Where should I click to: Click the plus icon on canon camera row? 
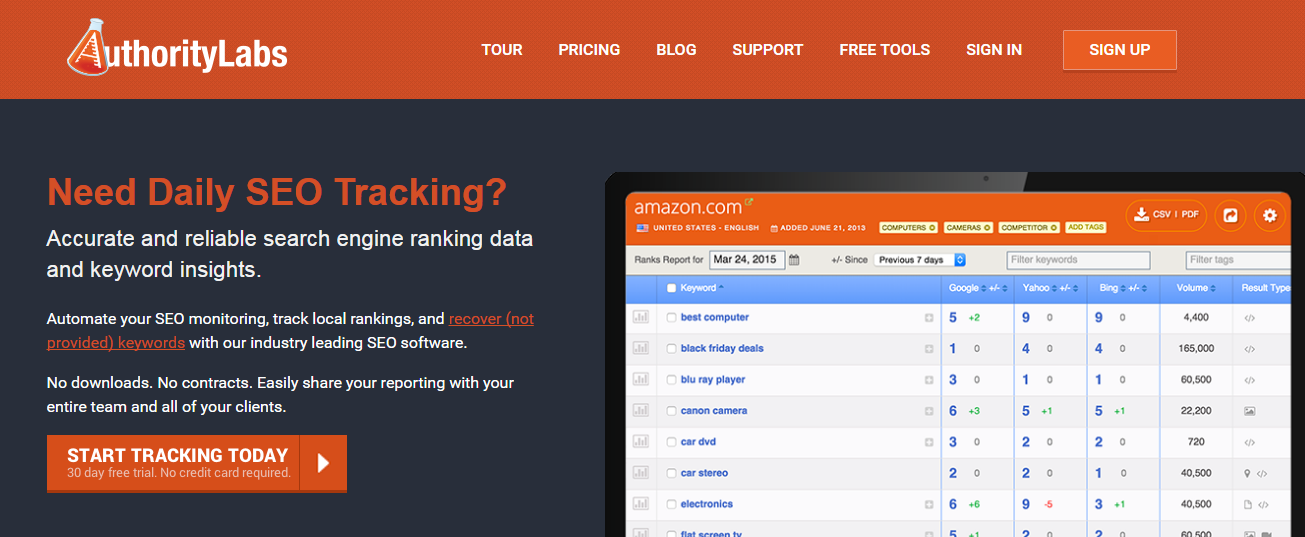(929, 411)
